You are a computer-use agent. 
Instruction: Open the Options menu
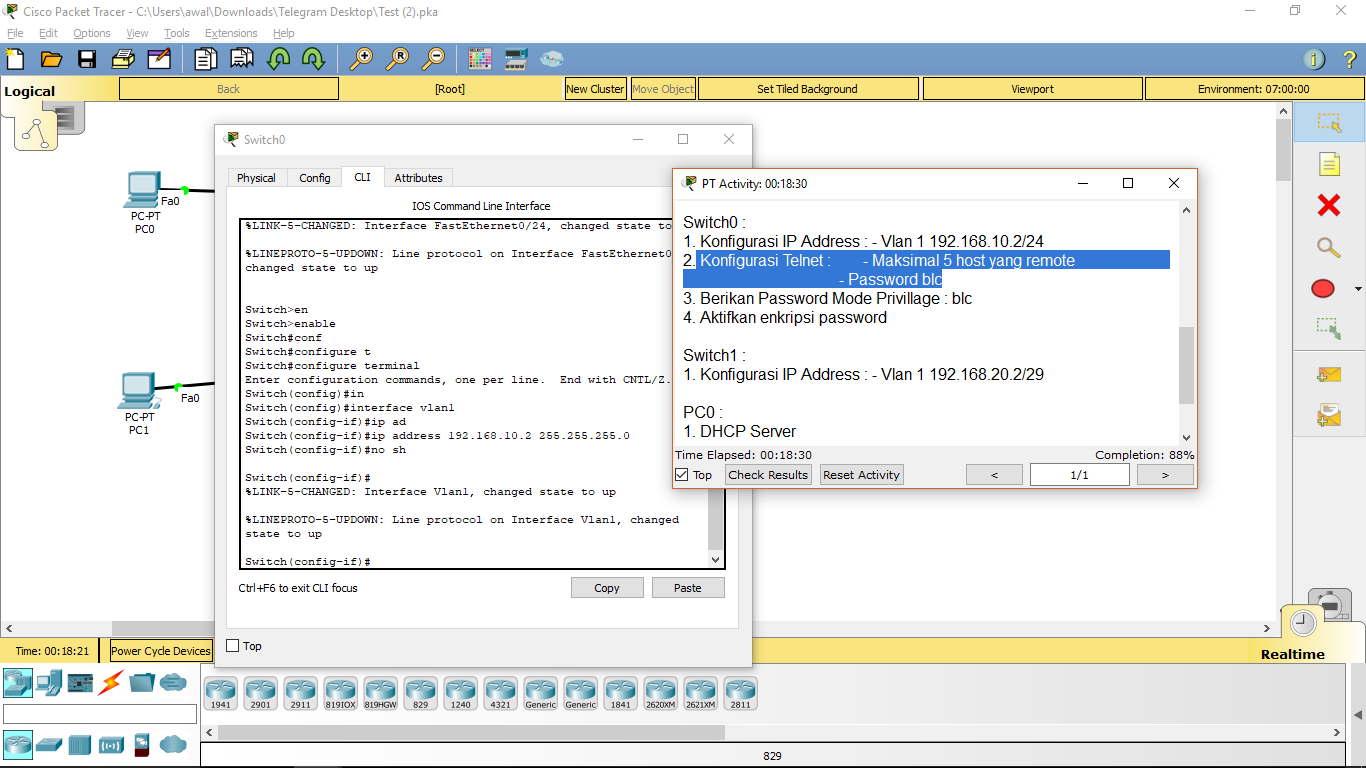tap(92, 33)
